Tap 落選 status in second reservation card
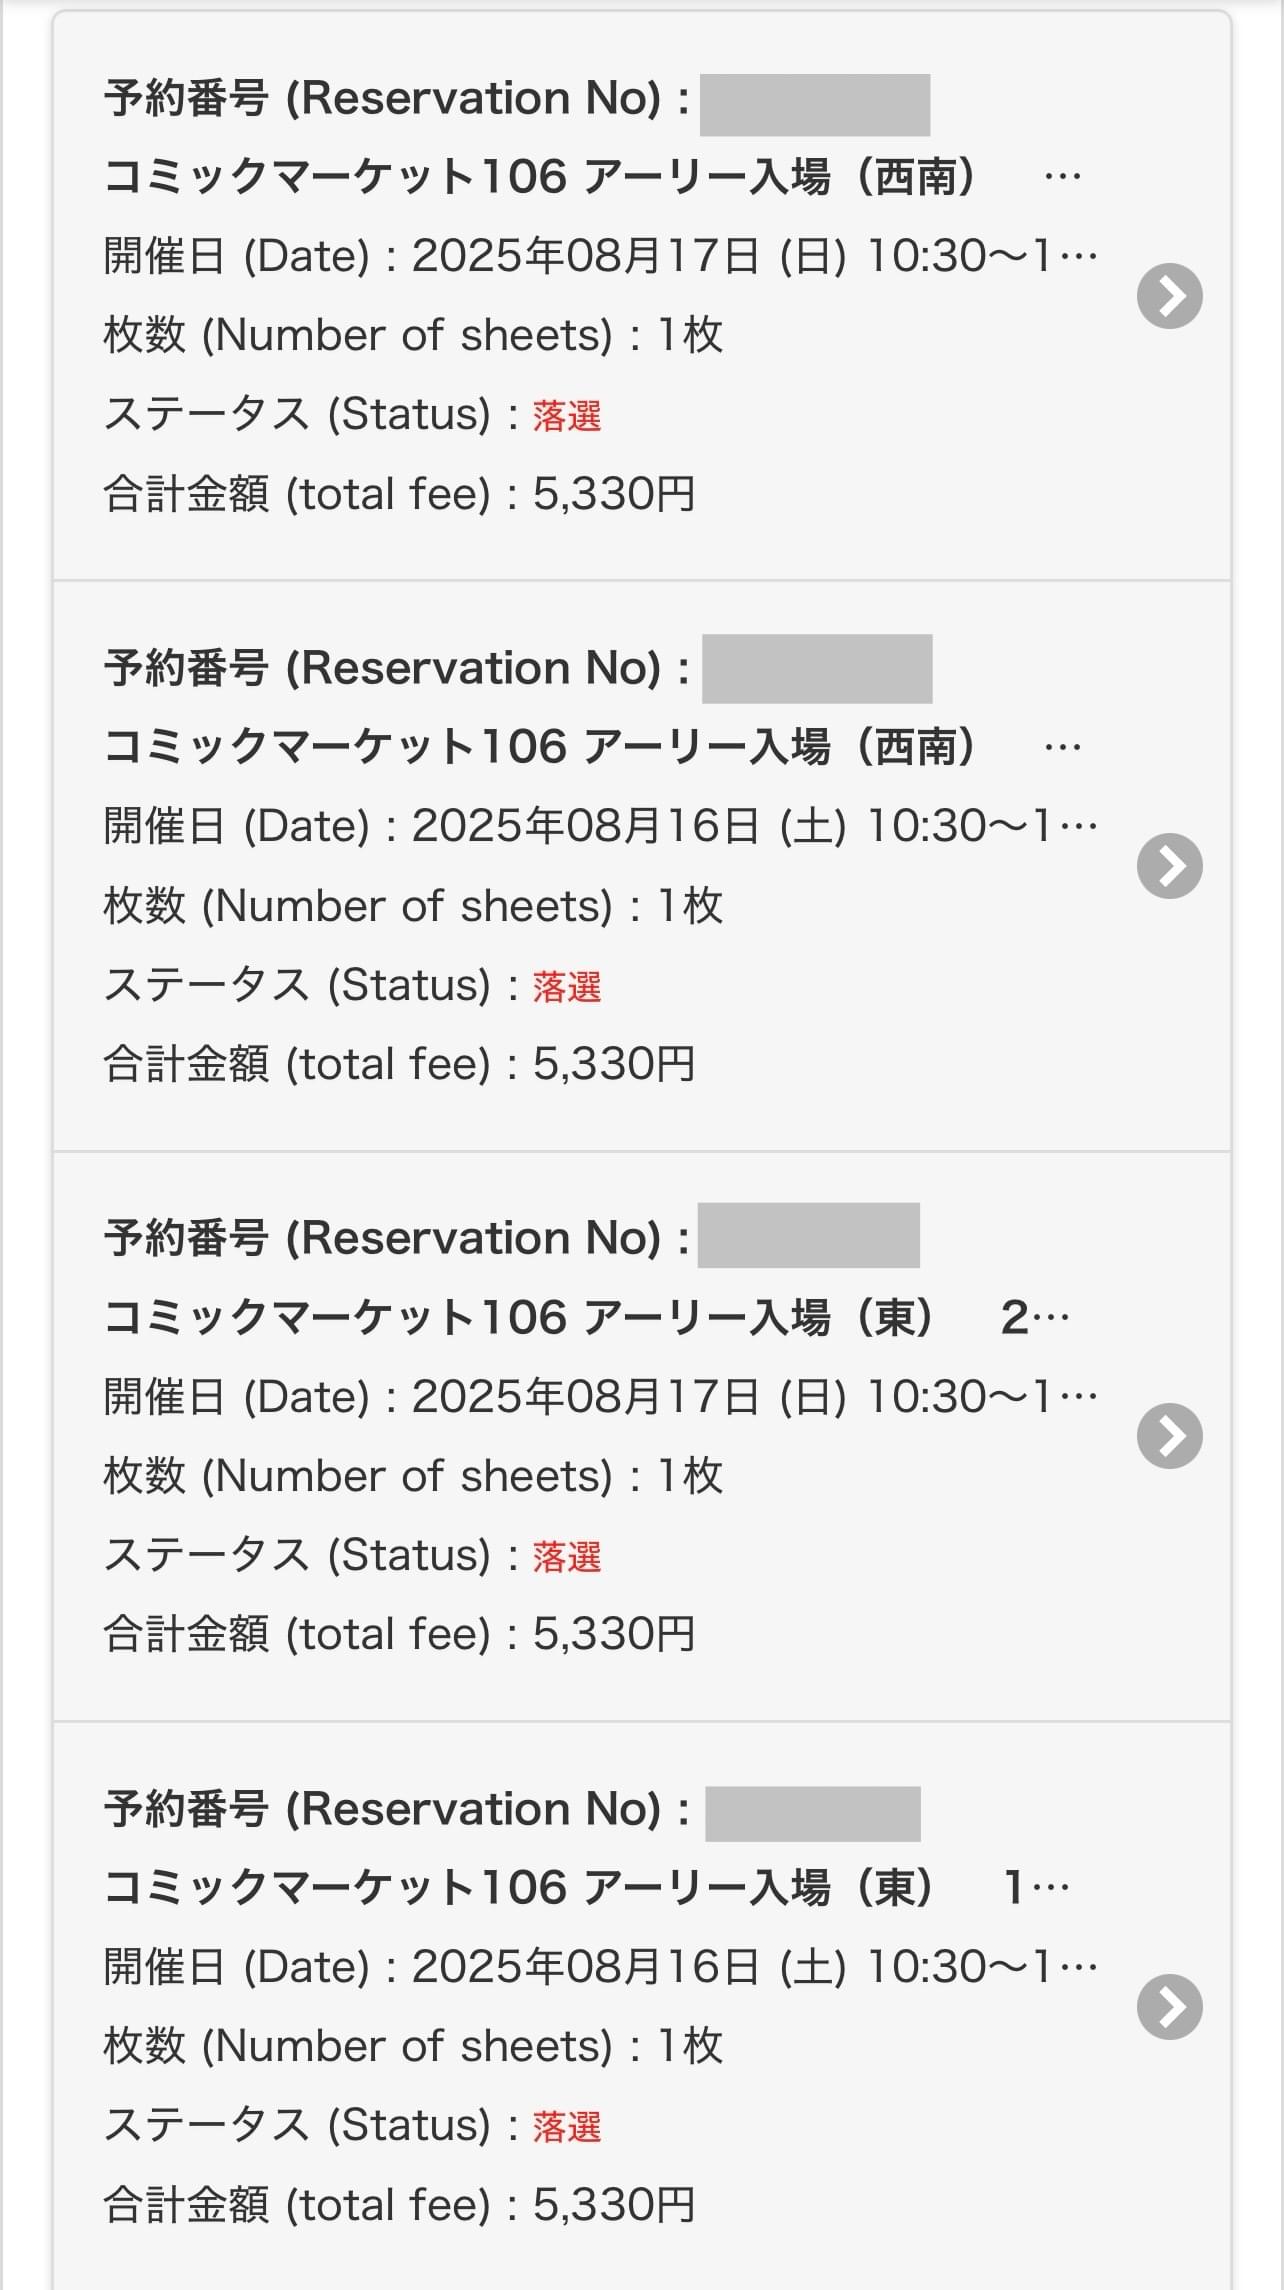 tap(567, 986)
